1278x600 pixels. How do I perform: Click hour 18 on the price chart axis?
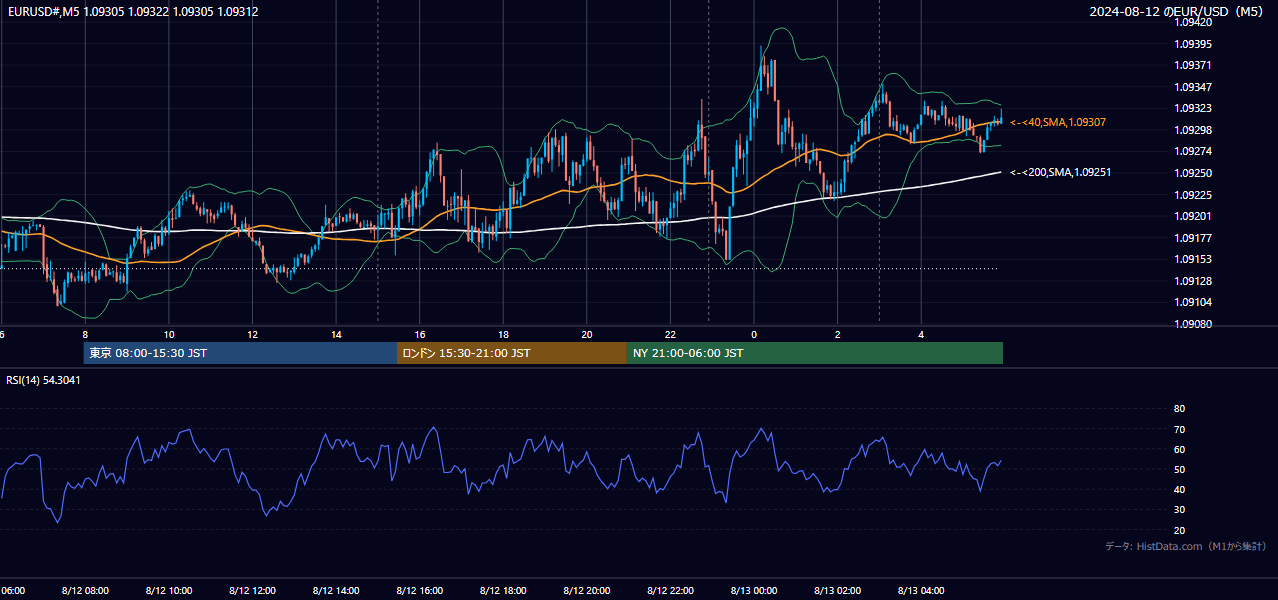(503, 334)
